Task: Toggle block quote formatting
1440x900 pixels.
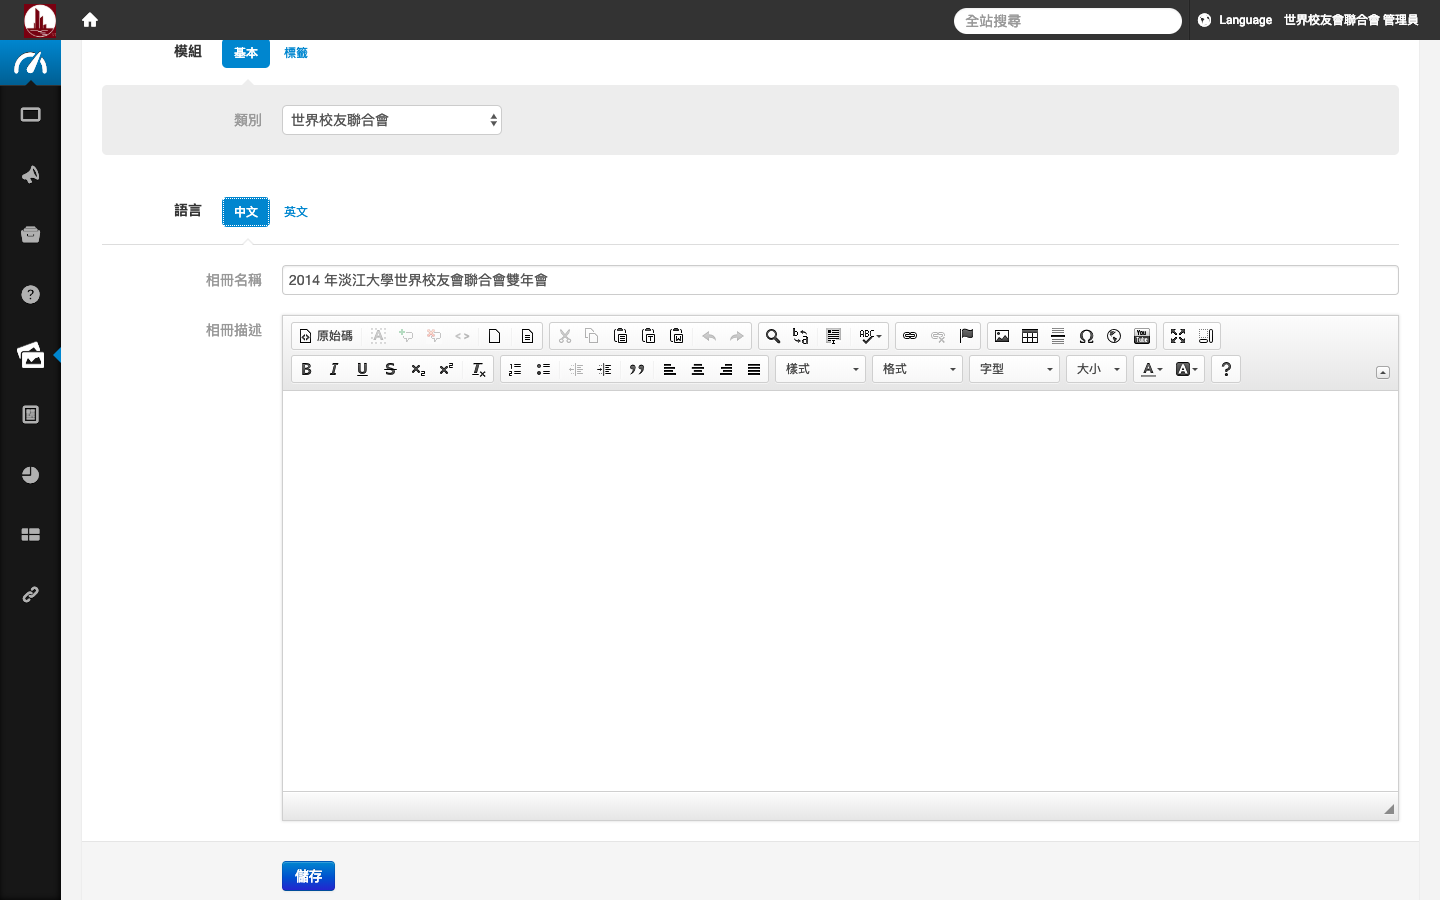Action: pos(637,369)
